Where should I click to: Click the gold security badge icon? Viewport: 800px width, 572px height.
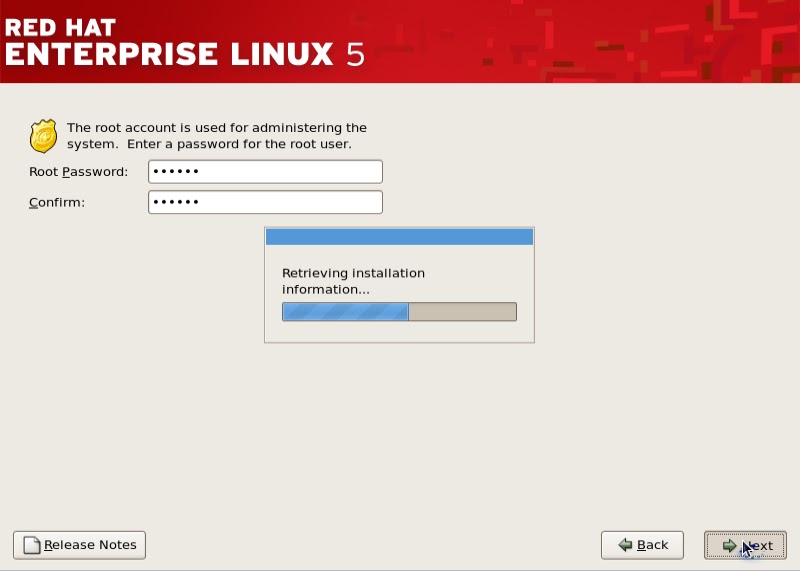pos(43,136)
